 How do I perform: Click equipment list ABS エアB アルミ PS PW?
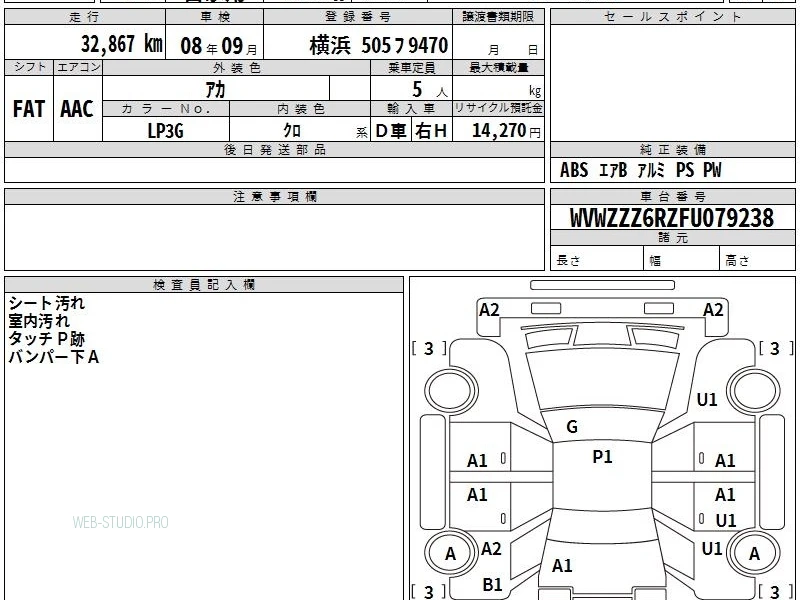click(x=640, y=170)
